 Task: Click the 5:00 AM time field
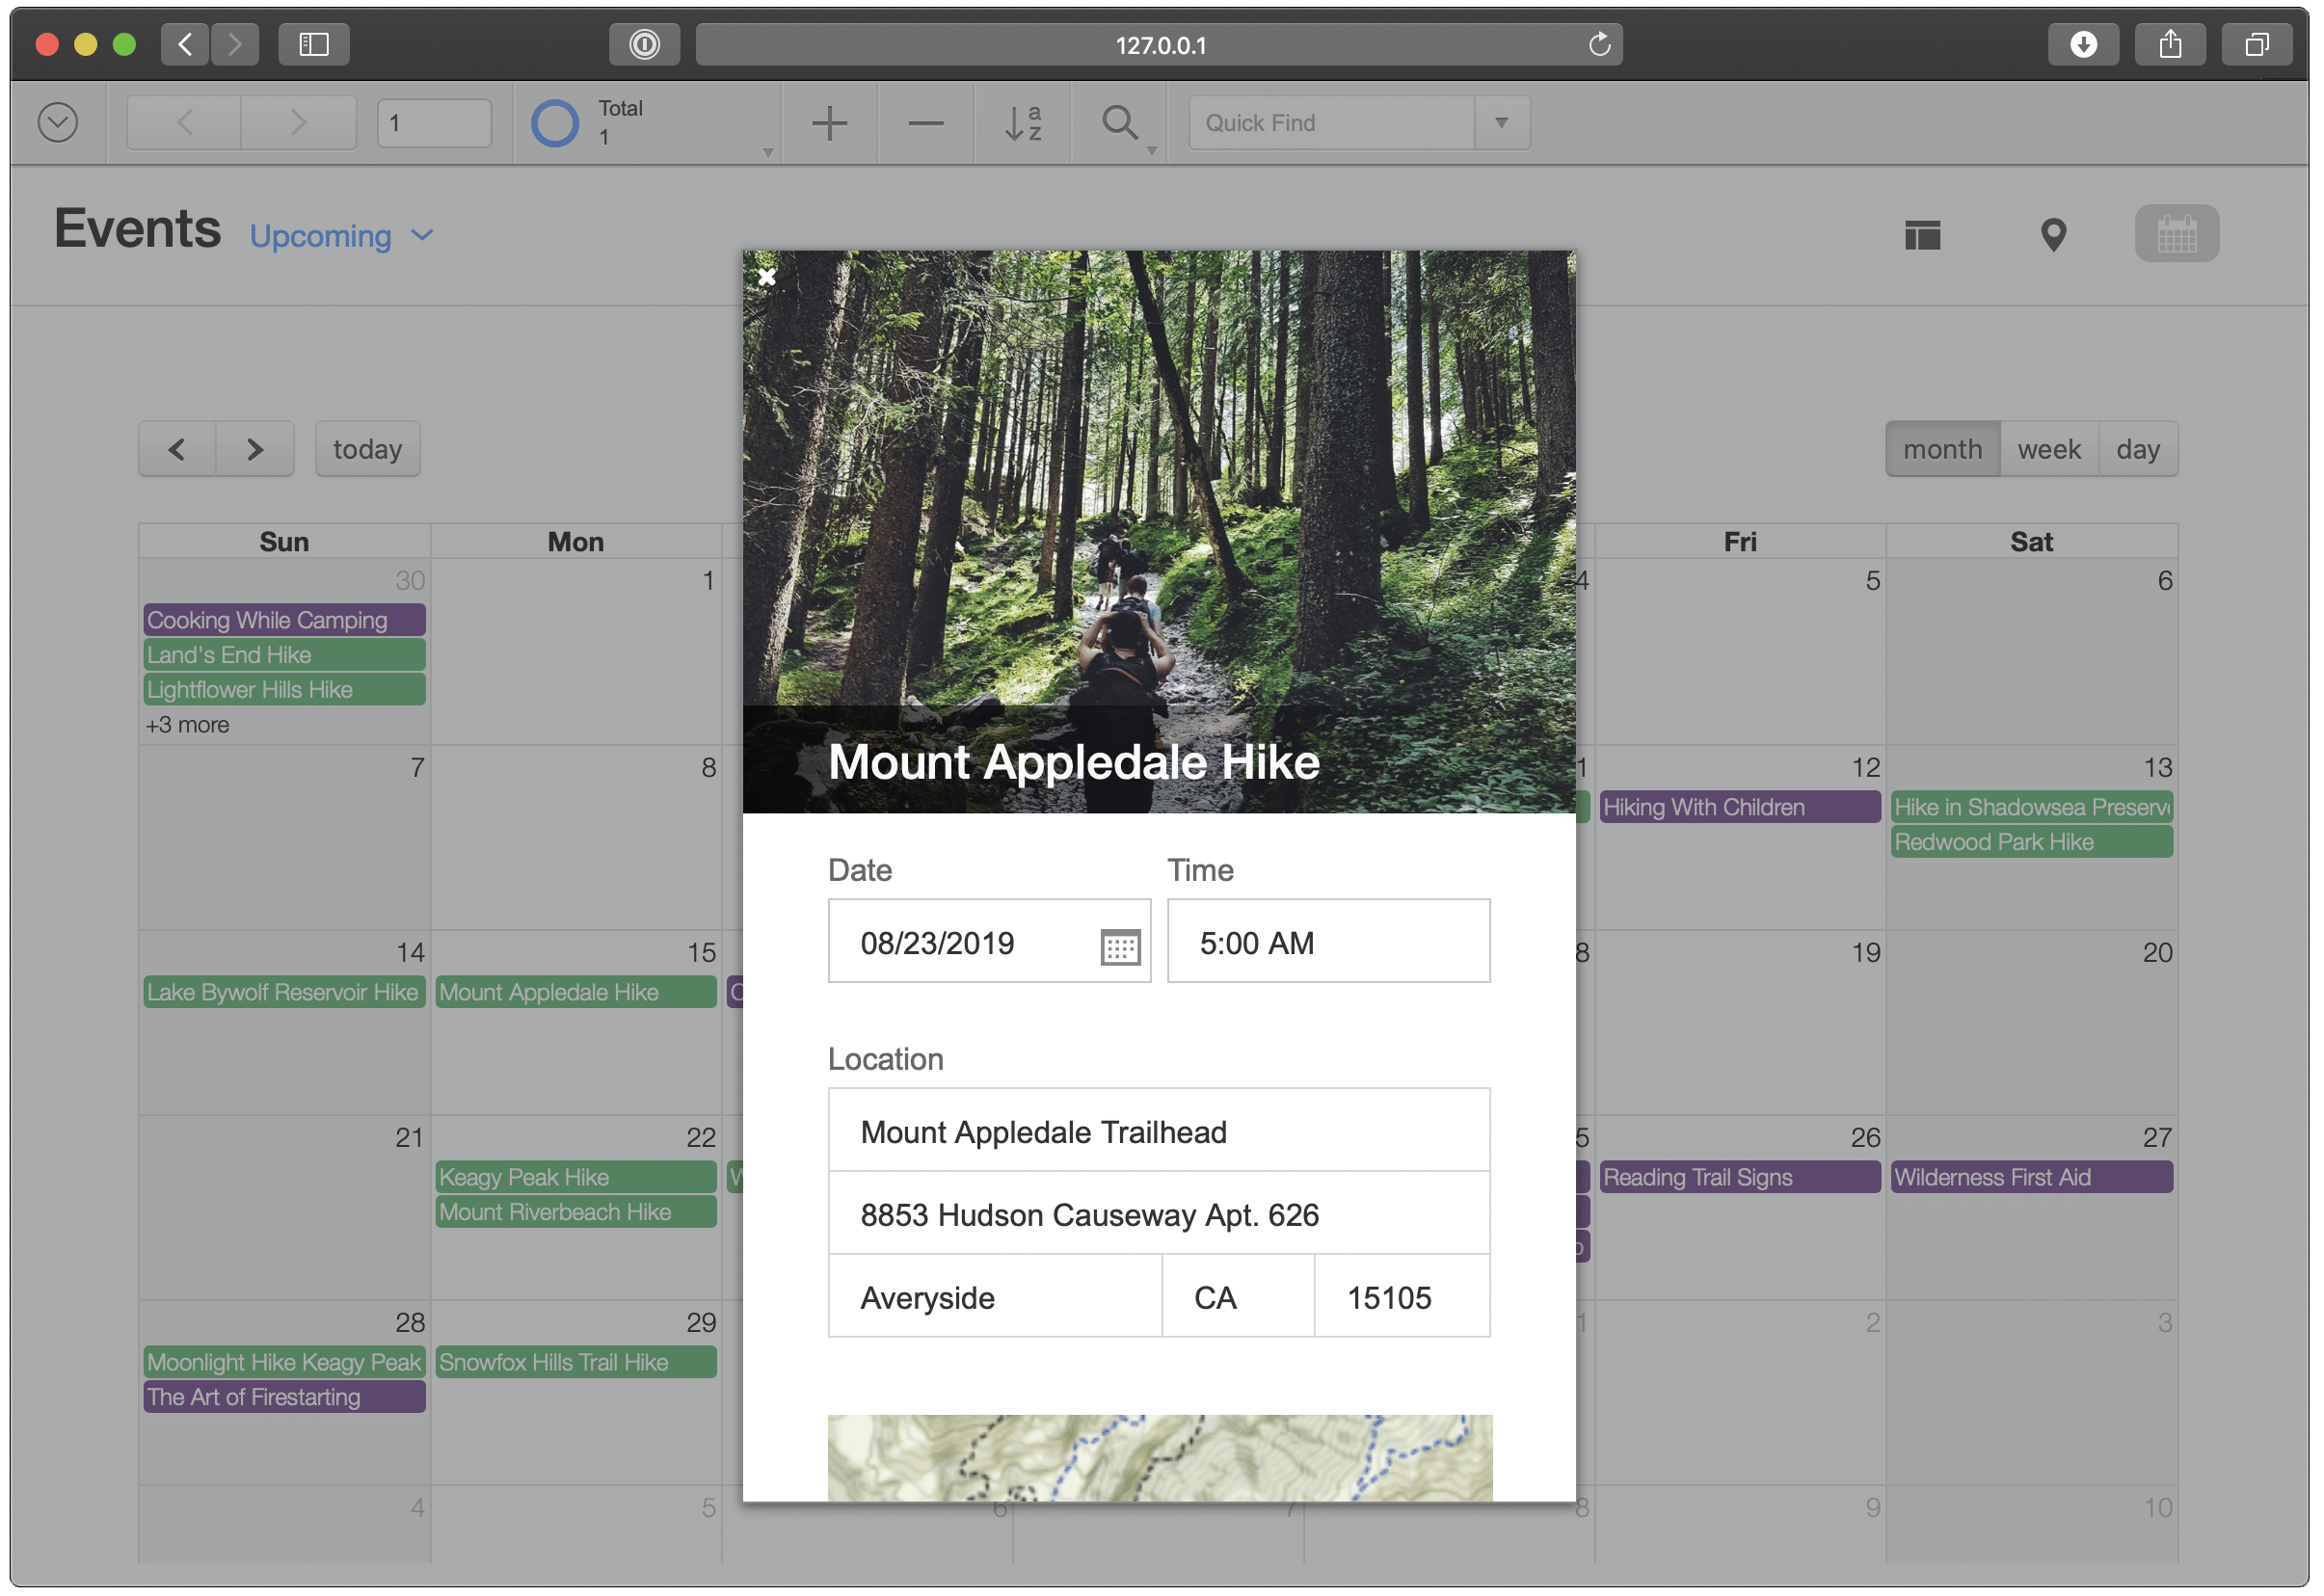tap(1327, 941)
